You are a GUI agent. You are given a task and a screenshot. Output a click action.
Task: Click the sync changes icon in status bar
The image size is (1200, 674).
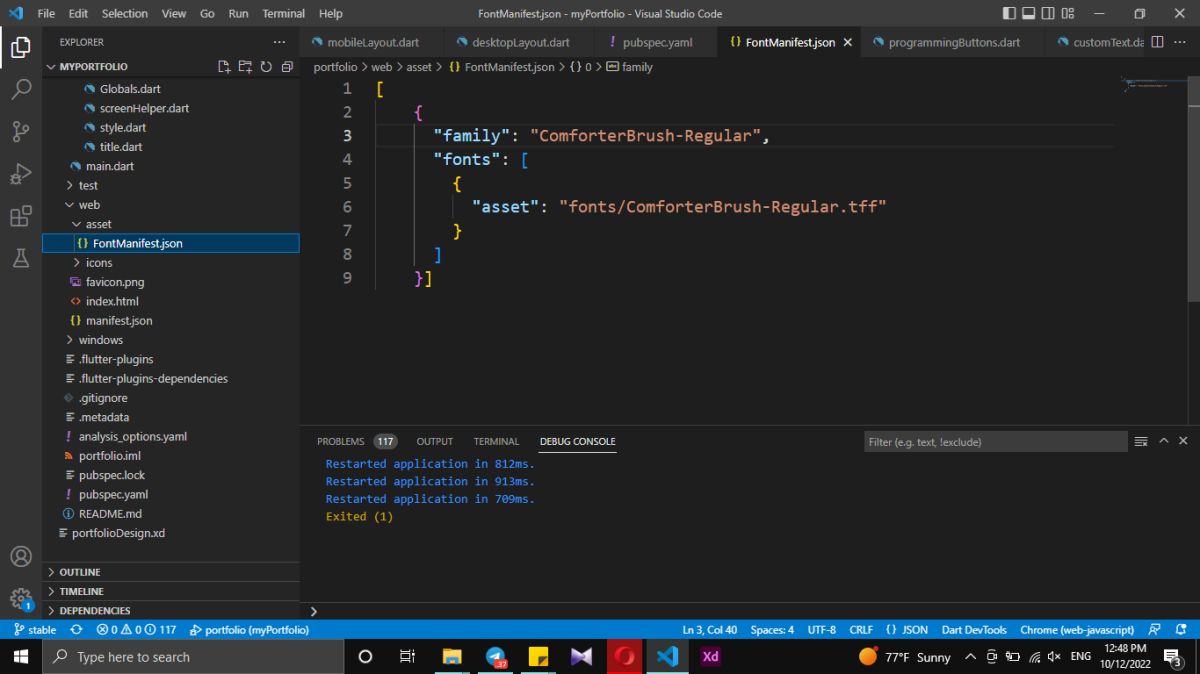[x=76, y=630]
